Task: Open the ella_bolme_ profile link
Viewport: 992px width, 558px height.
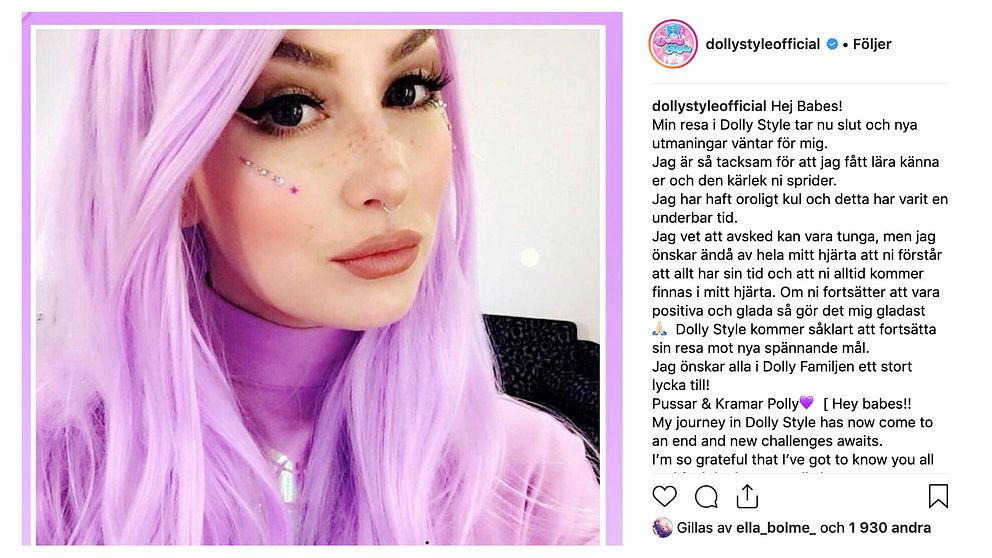Action: tap(776, 528)
